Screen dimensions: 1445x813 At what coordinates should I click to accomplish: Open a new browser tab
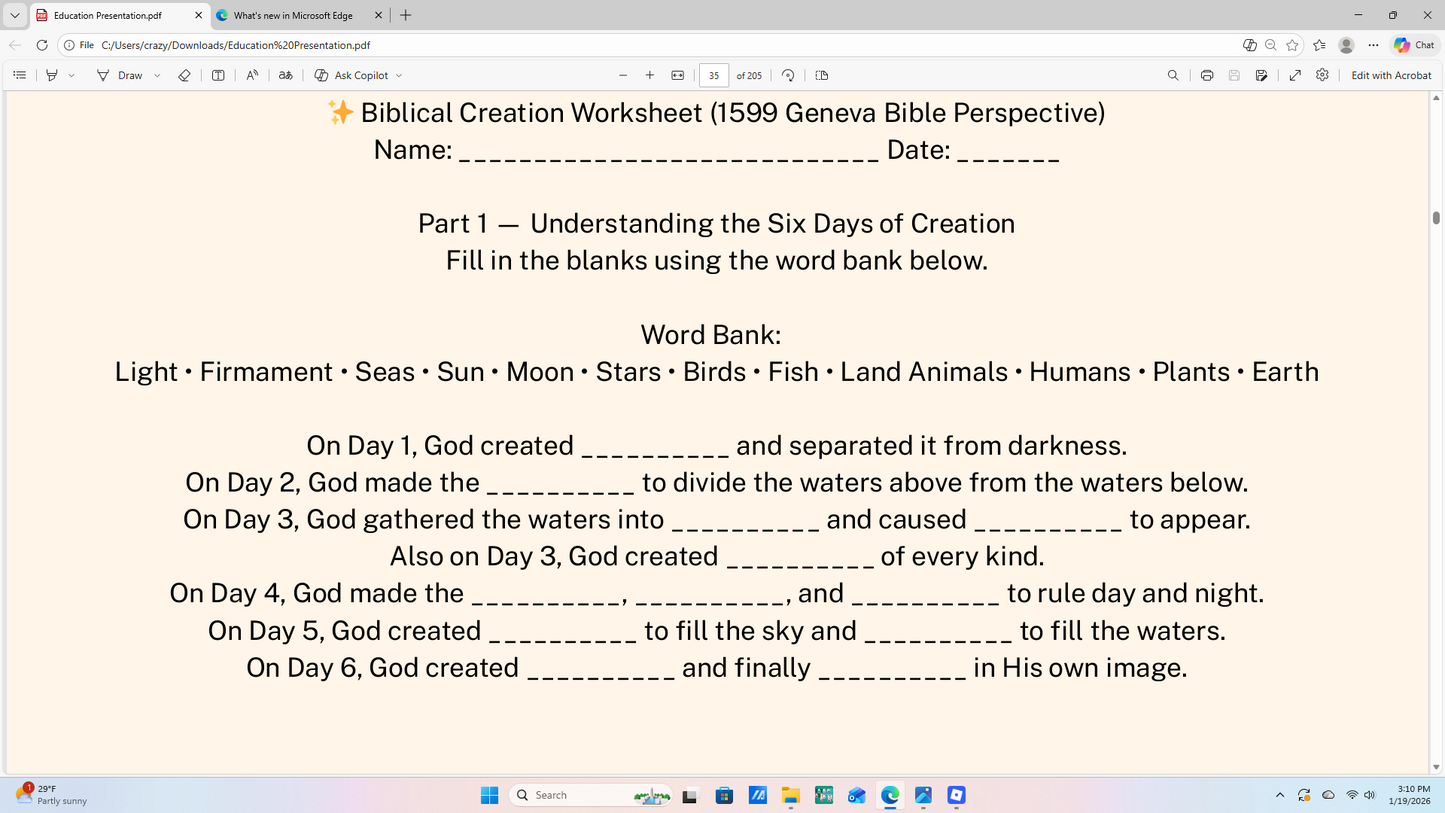[x=405, y=15]
